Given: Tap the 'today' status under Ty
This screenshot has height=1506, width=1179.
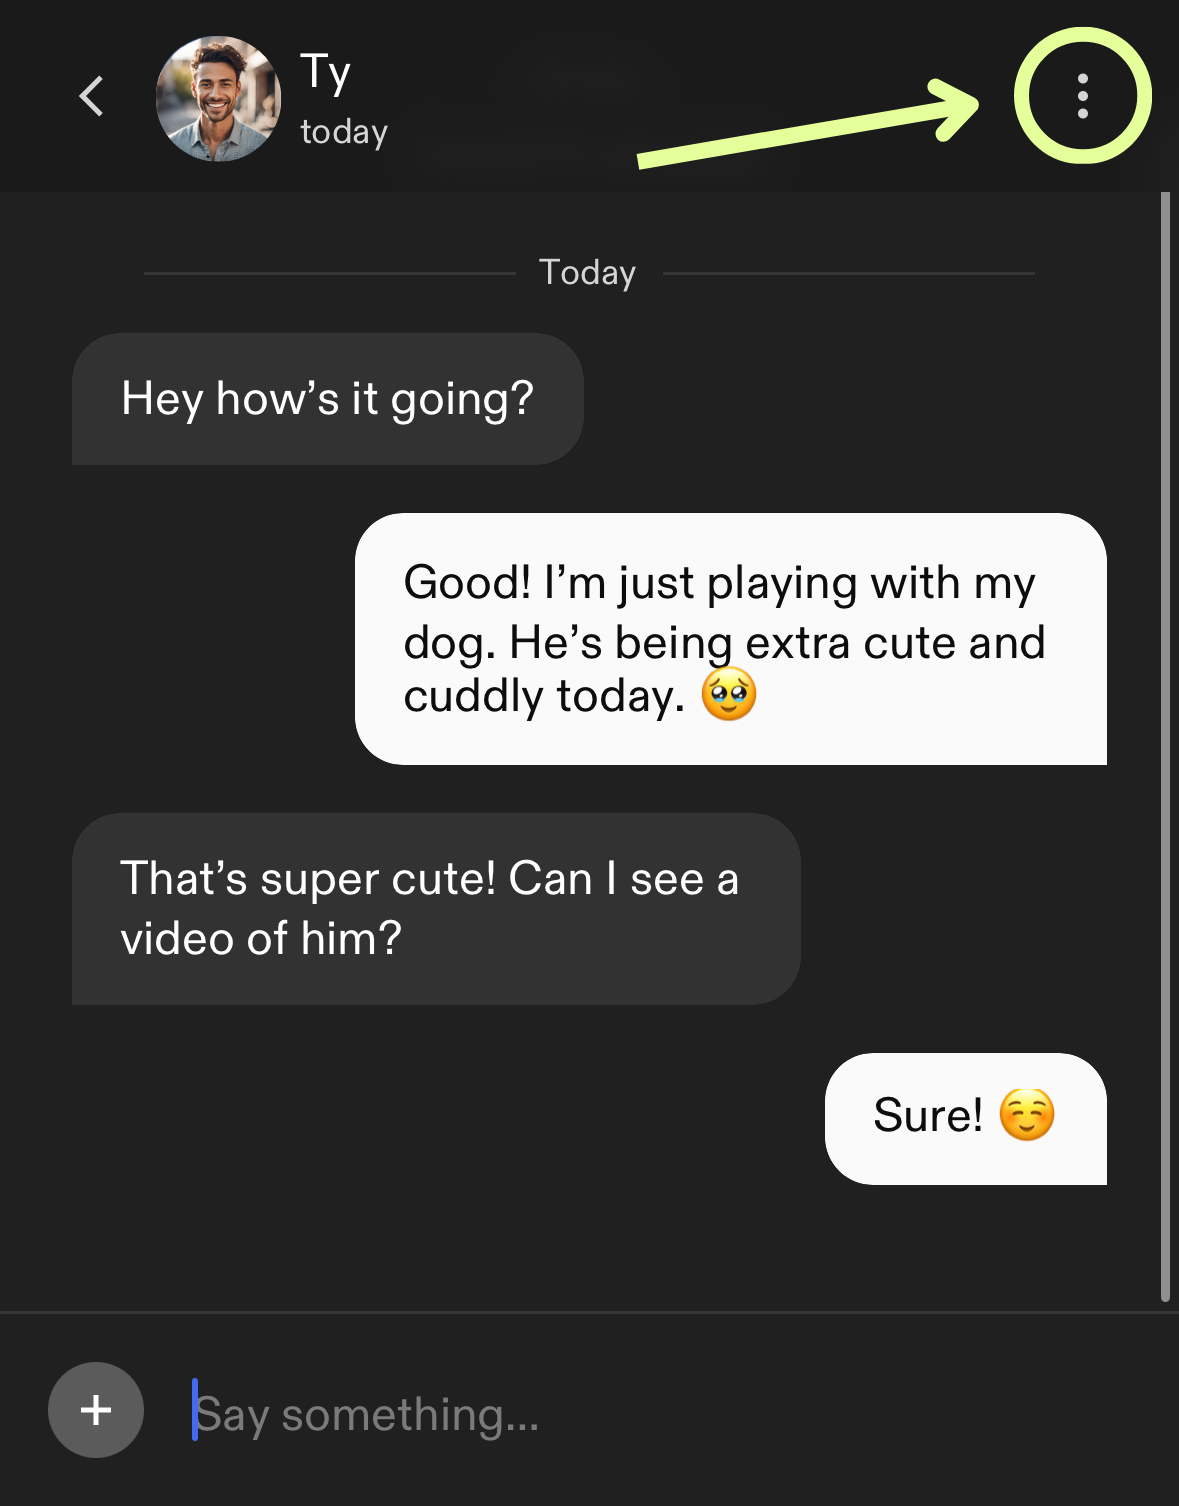Looking at the screenshot, I should tap(344, 132).
